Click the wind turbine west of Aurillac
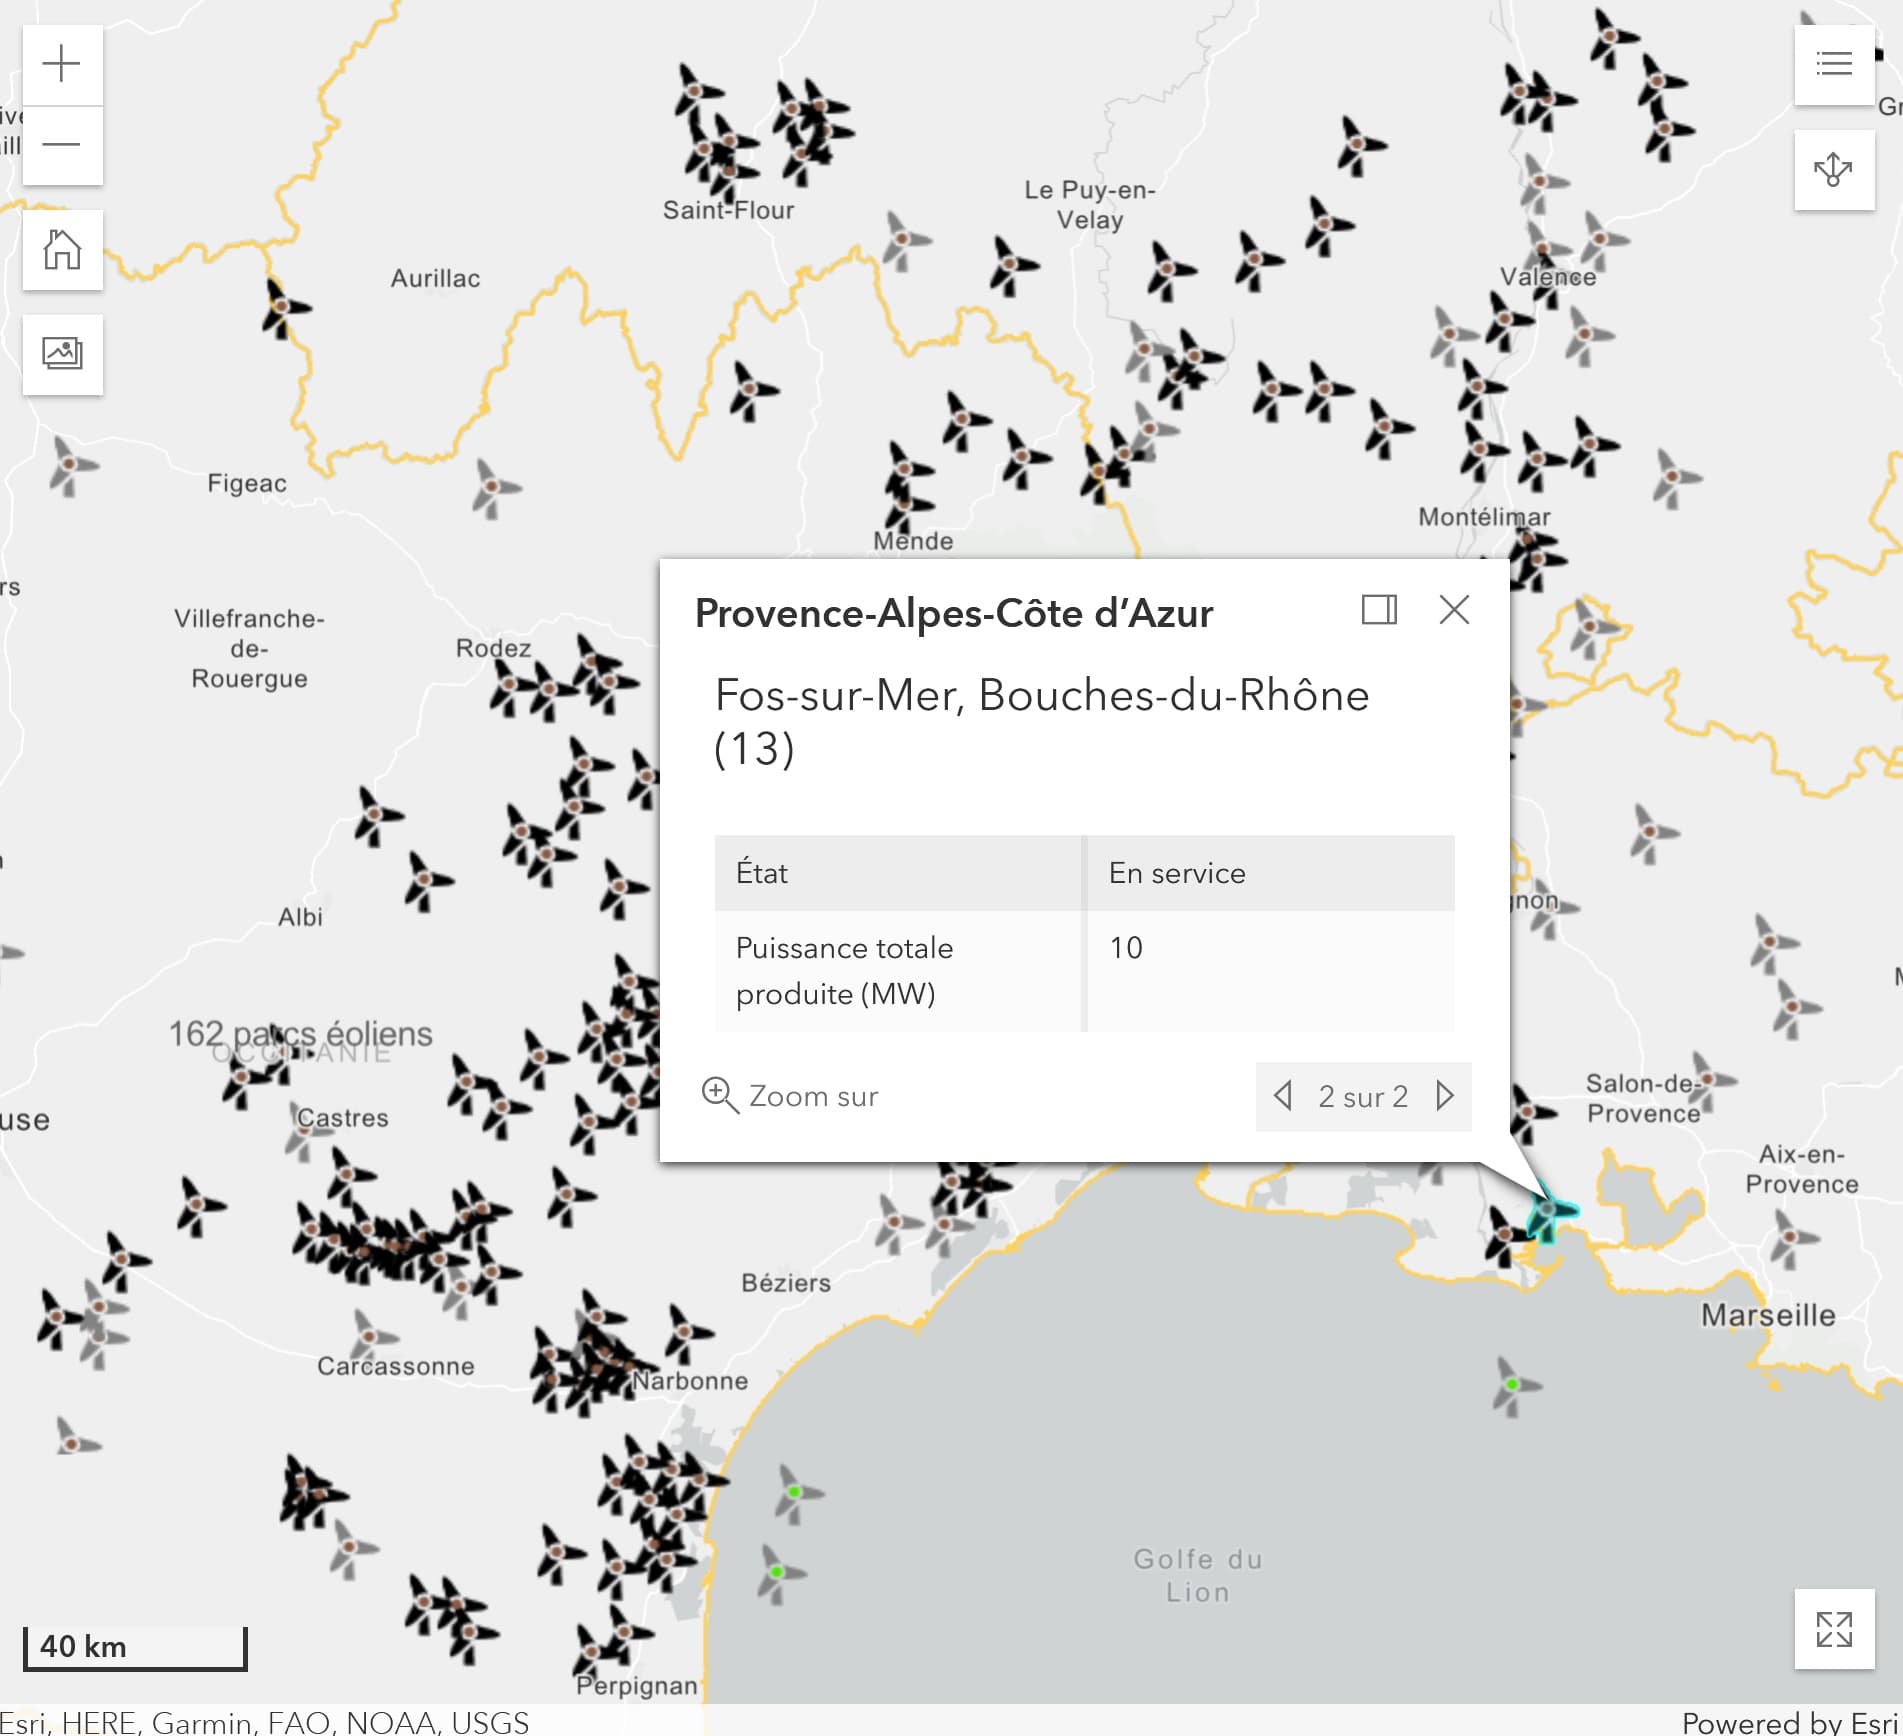The height and width of the screenshot is (1736, 1903). [281, 307]
